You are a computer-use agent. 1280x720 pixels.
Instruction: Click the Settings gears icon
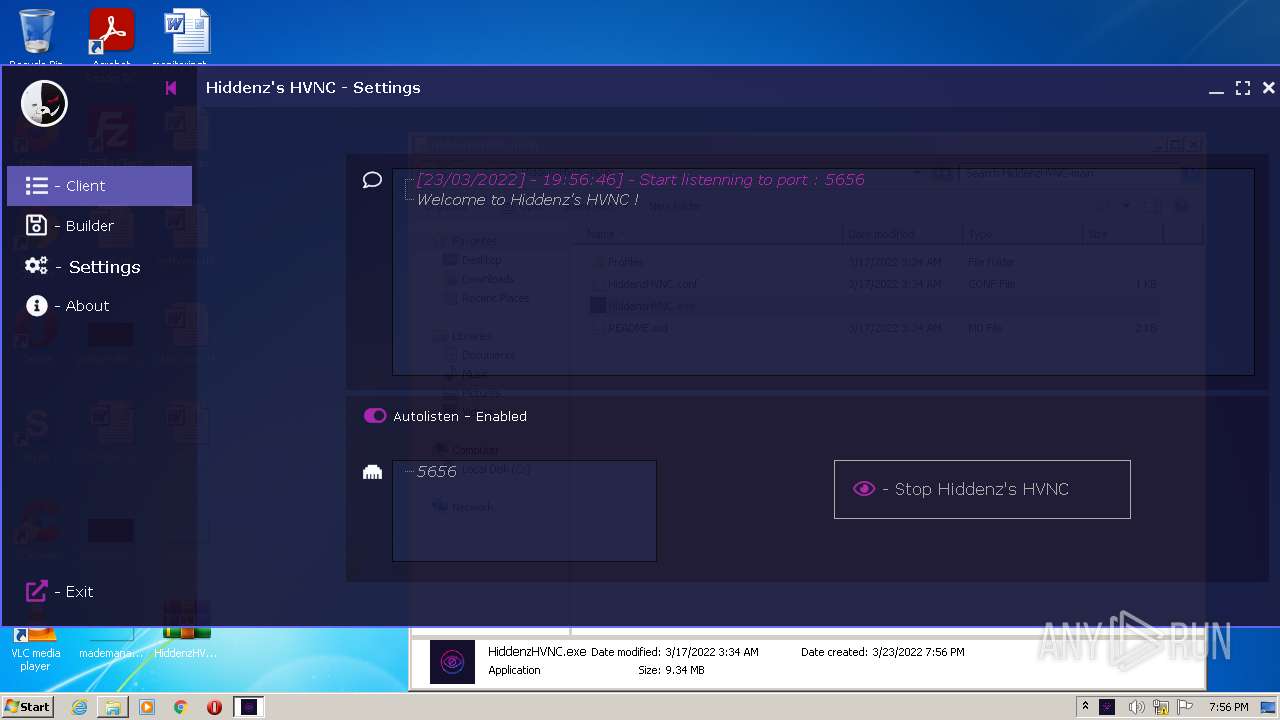[37, 266]
